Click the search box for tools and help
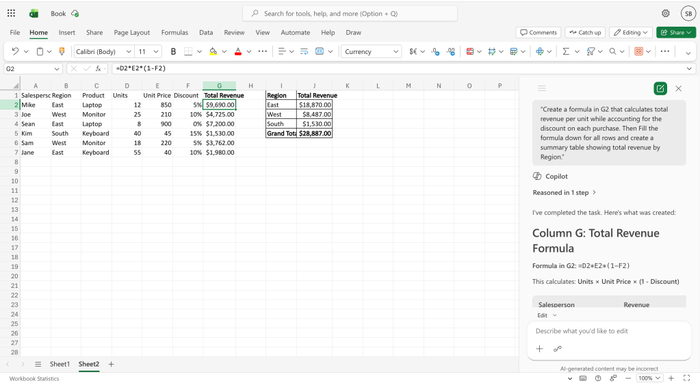 (350, 13)
